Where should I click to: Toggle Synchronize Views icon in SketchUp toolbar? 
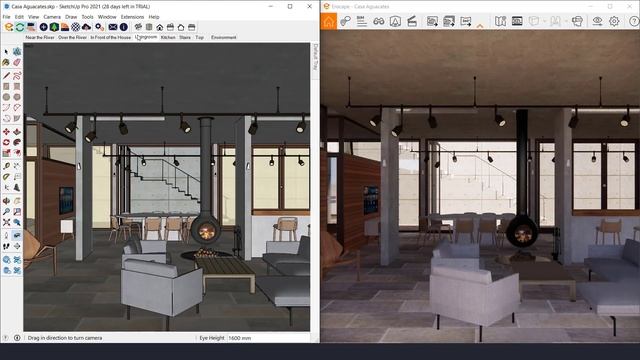(x=31, y=27)
